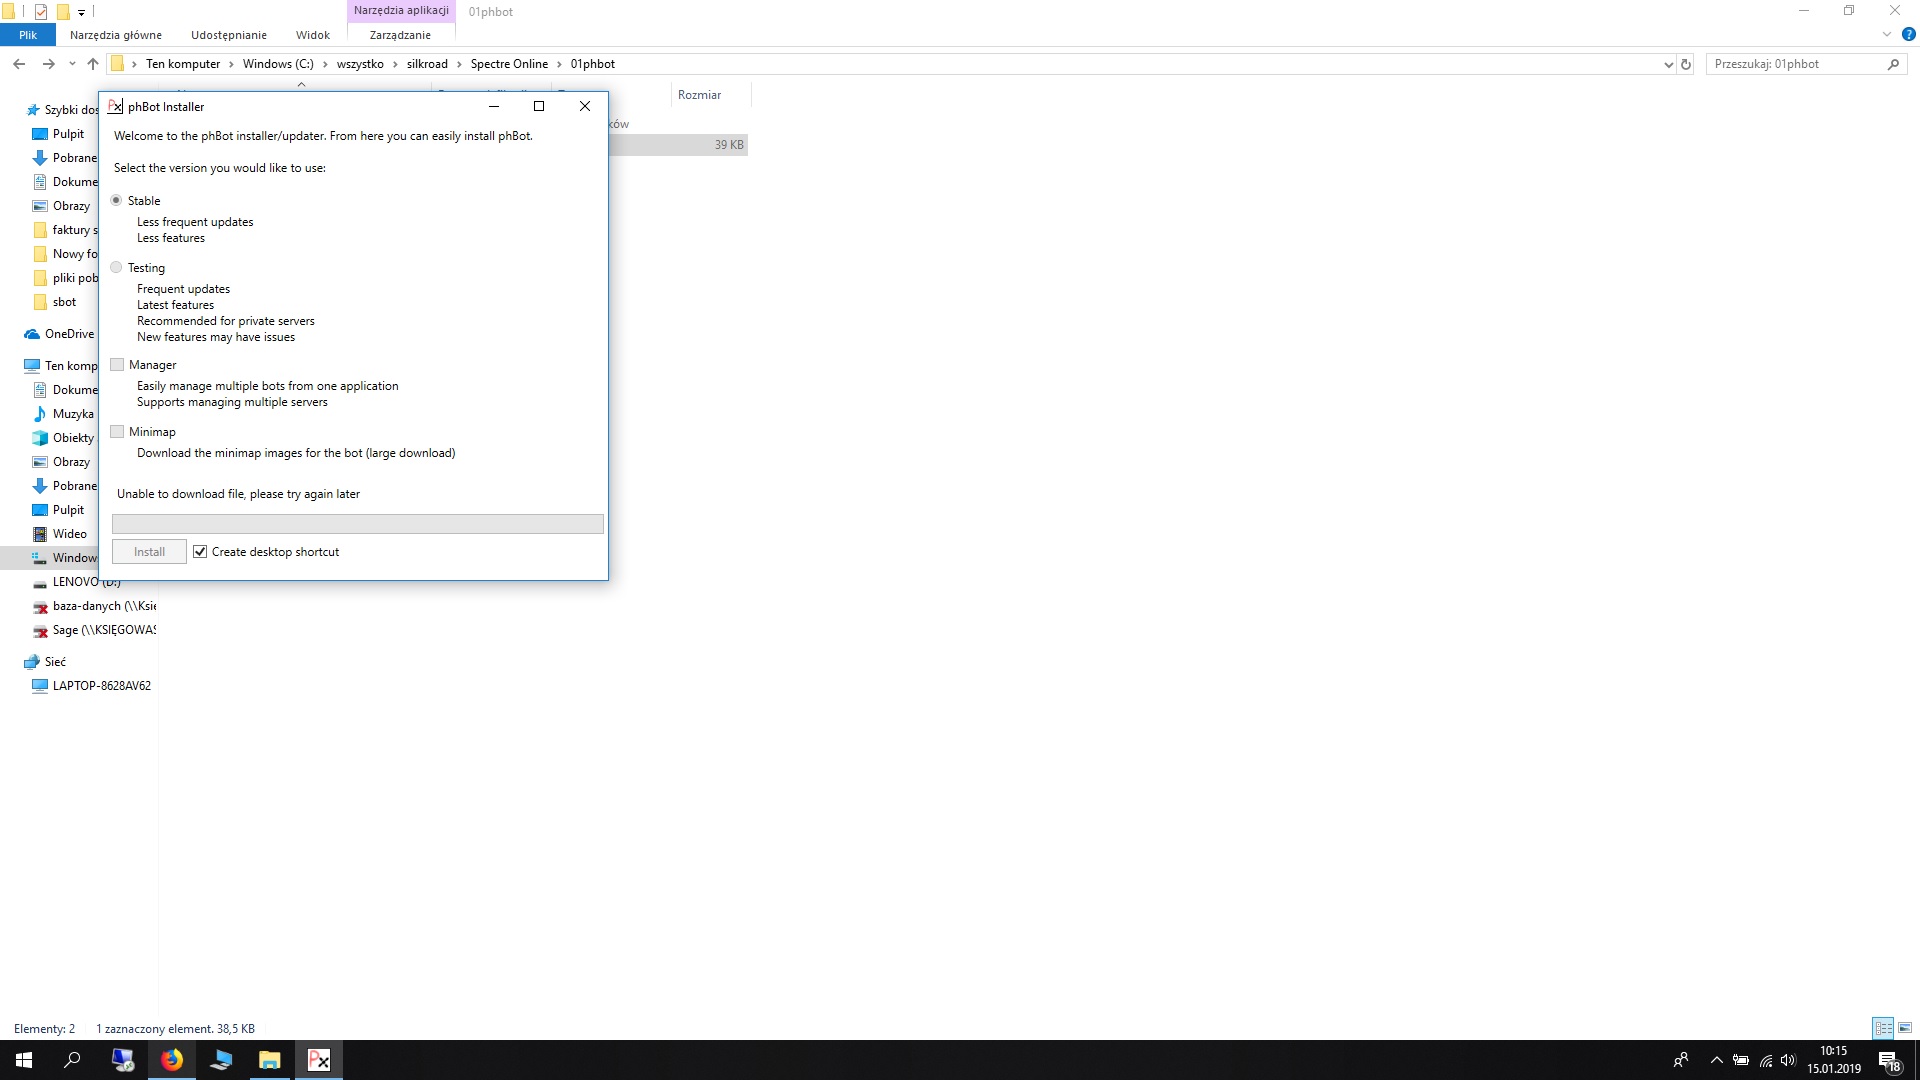This screenshot has width=1920, height=1080.
Task: Open Firefox from the taskbar
Action: (x=172, y=1060)
